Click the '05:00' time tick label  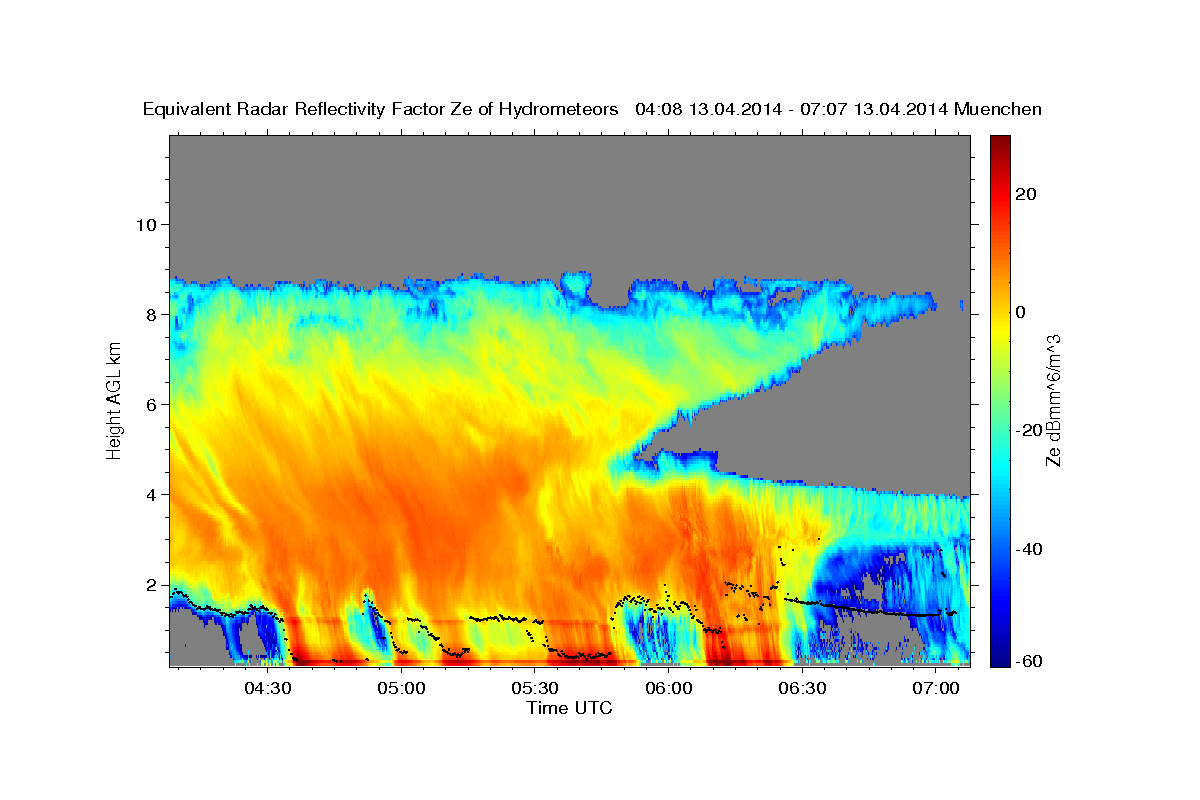click(401, 689)
